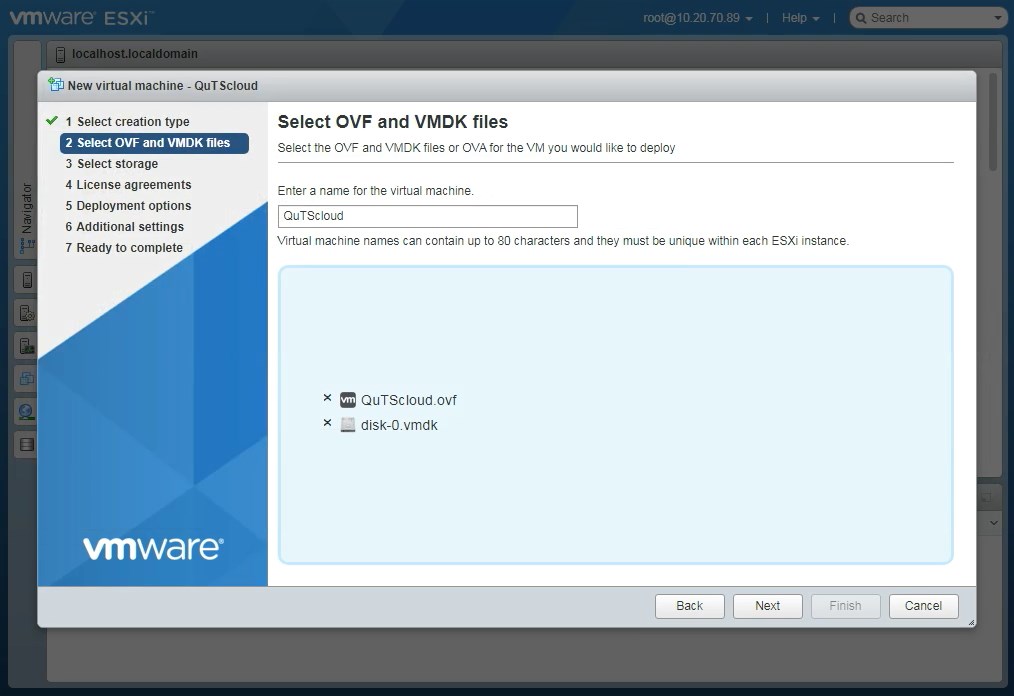The width and height of the screenshot is (1014, 696).
Task: Go to step 4 License agreements
Action: [x=128, y=185]
